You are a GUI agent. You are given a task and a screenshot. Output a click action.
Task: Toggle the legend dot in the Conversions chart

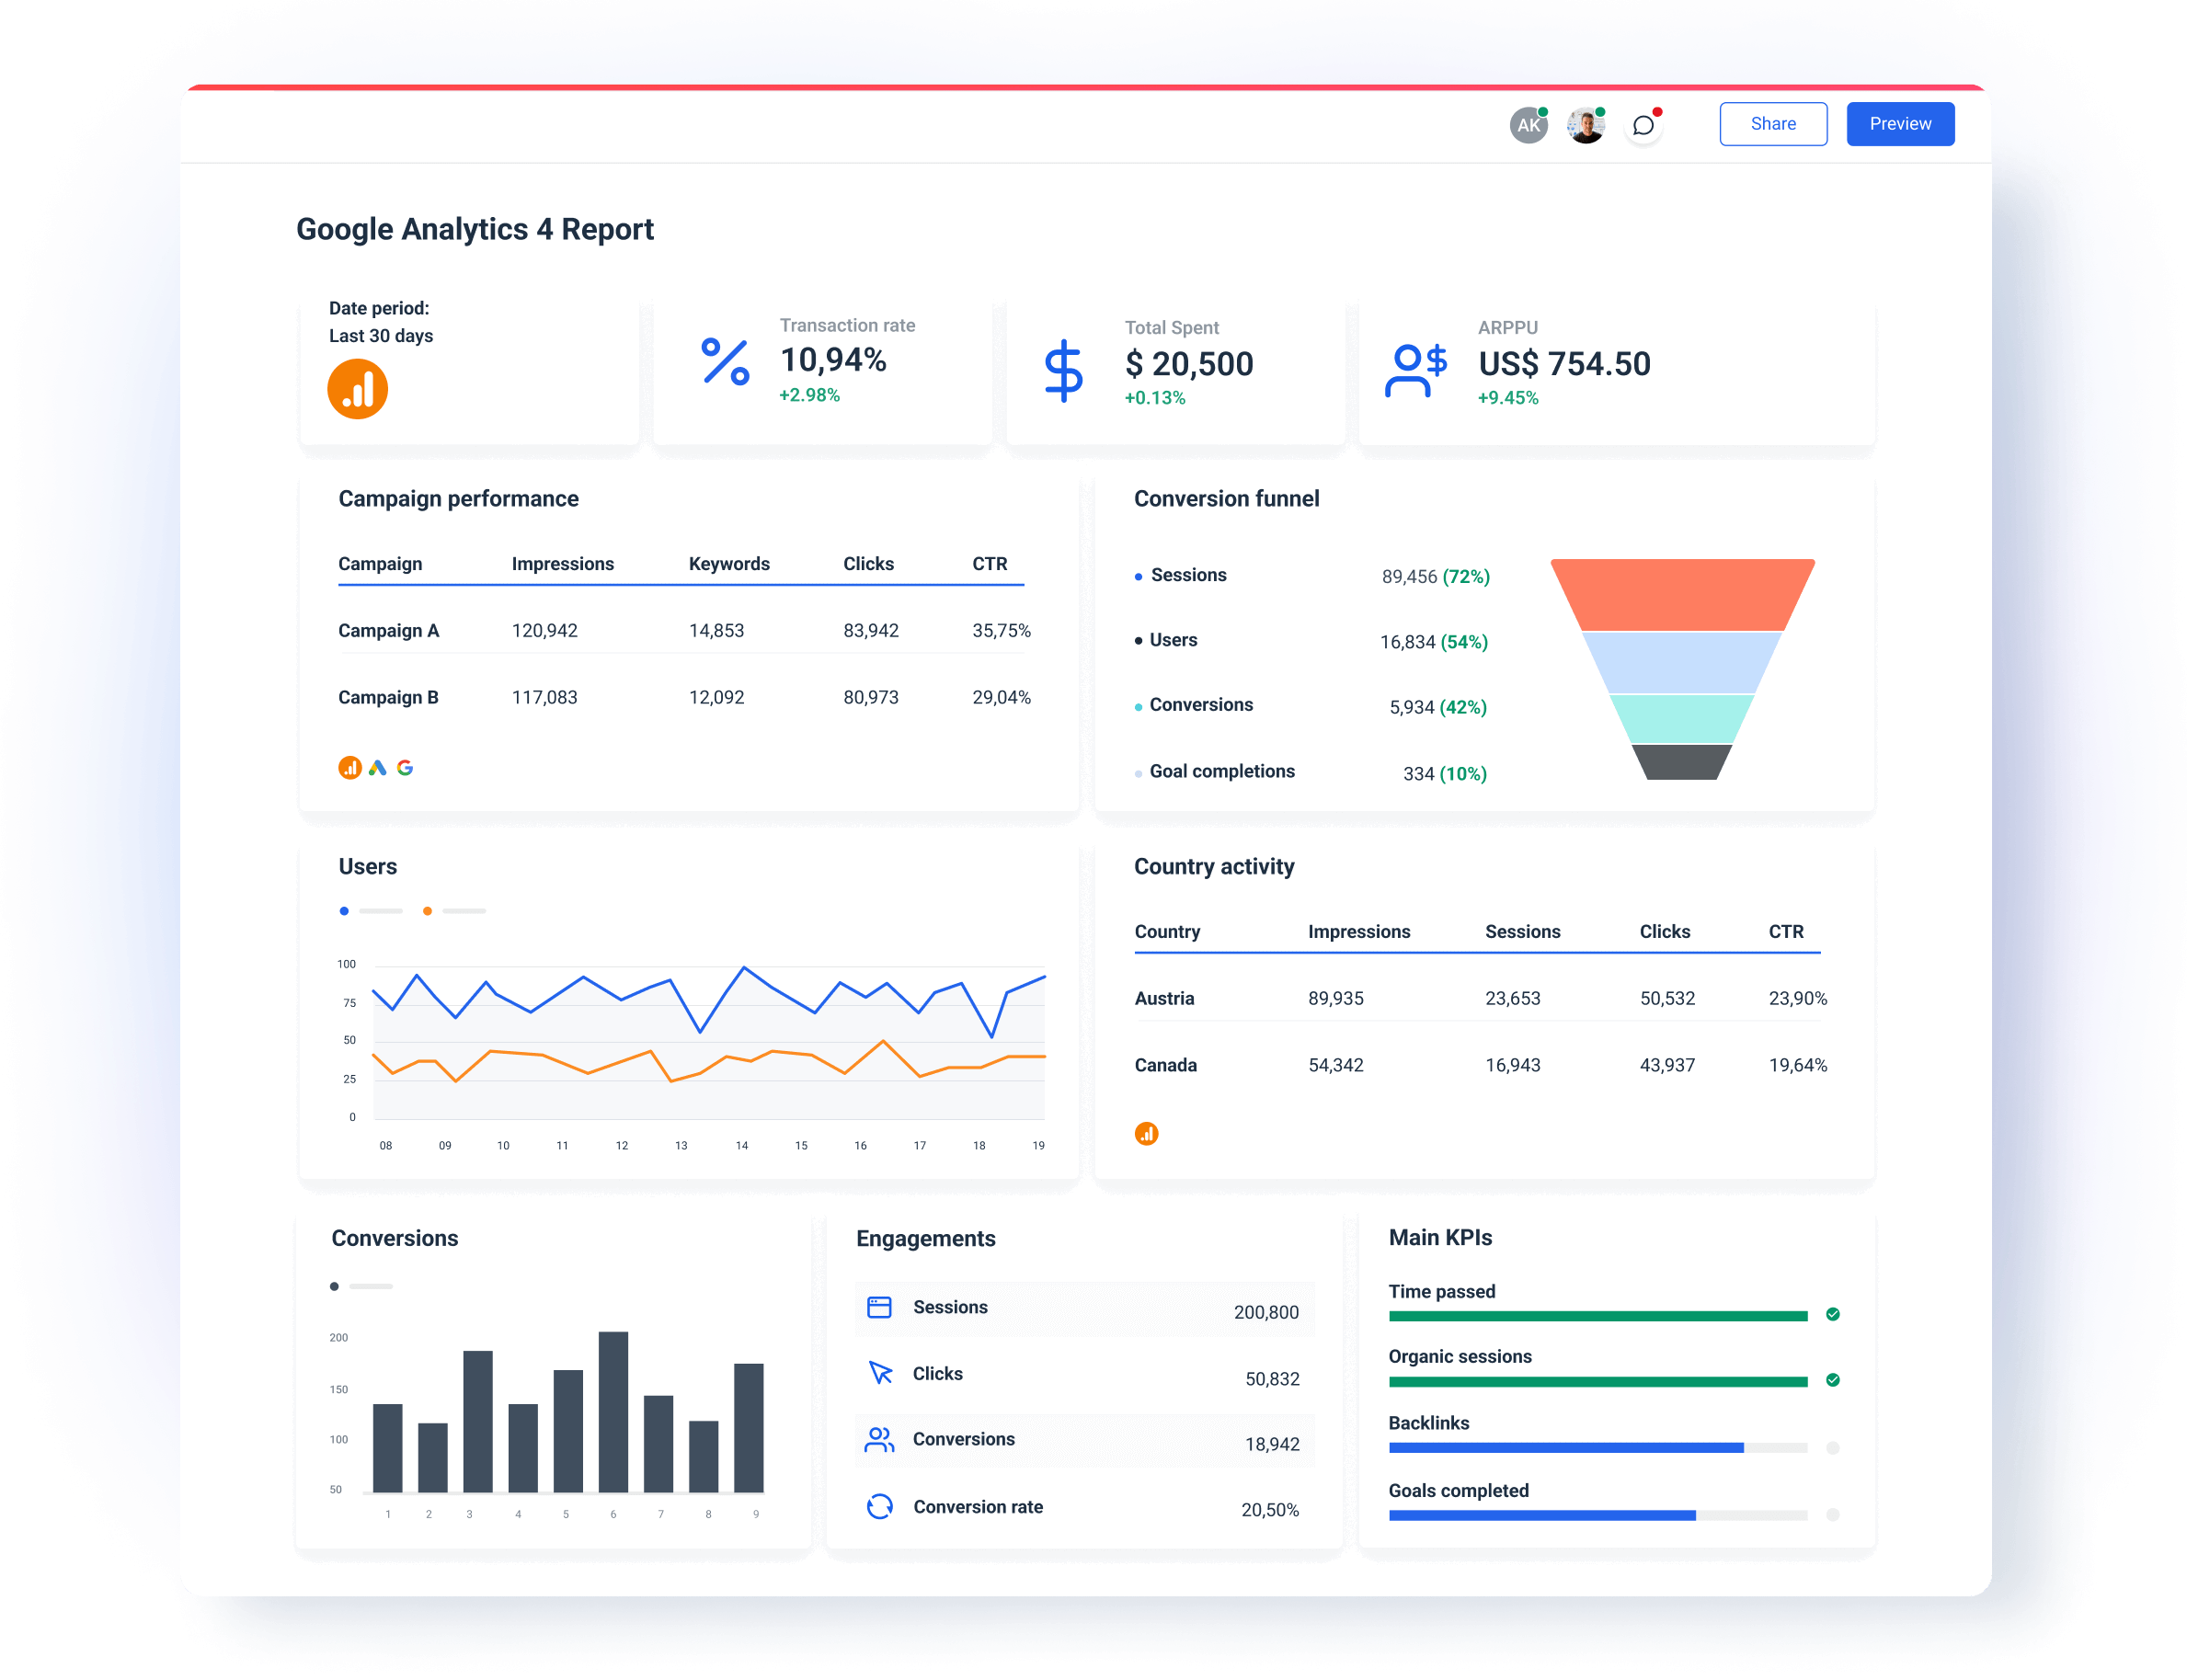[x=334, y=1286]
